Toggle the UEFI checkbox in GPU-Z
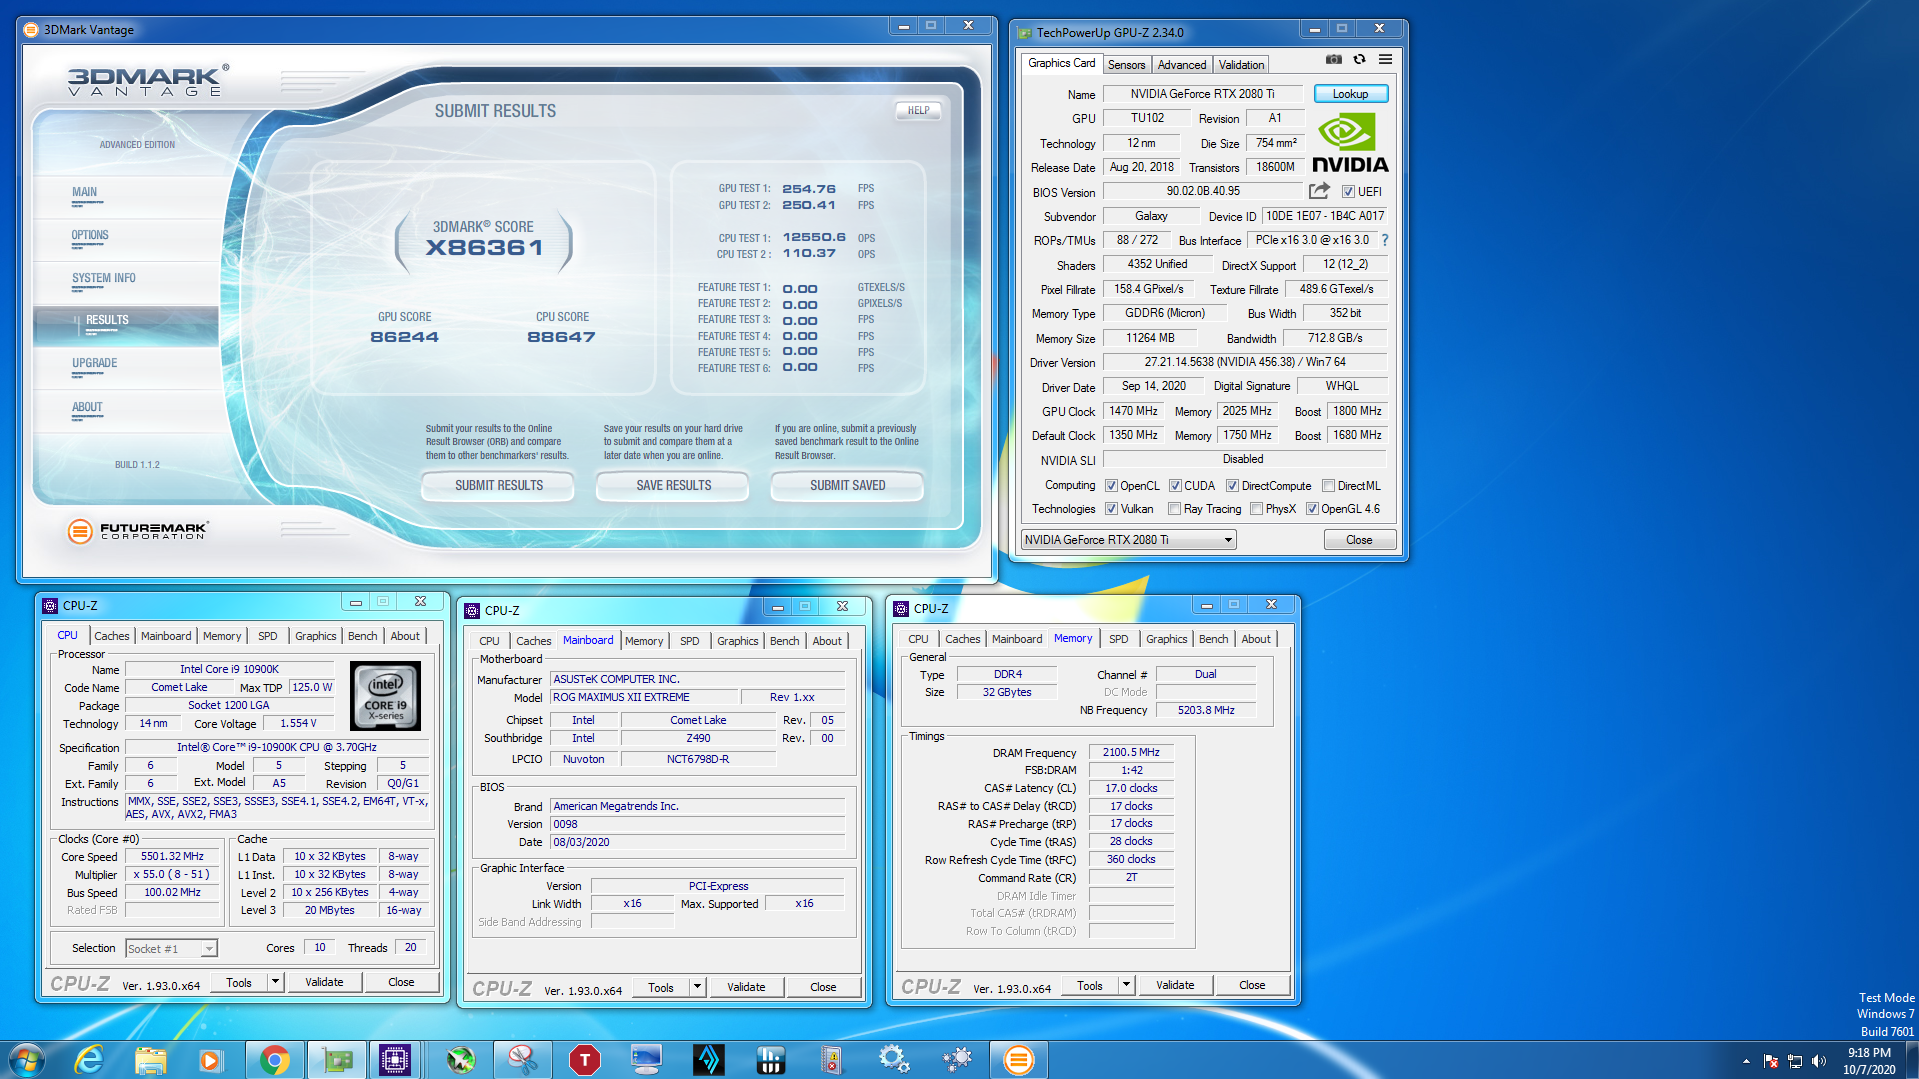The image size is (1919, 1079). [1348, 192]
